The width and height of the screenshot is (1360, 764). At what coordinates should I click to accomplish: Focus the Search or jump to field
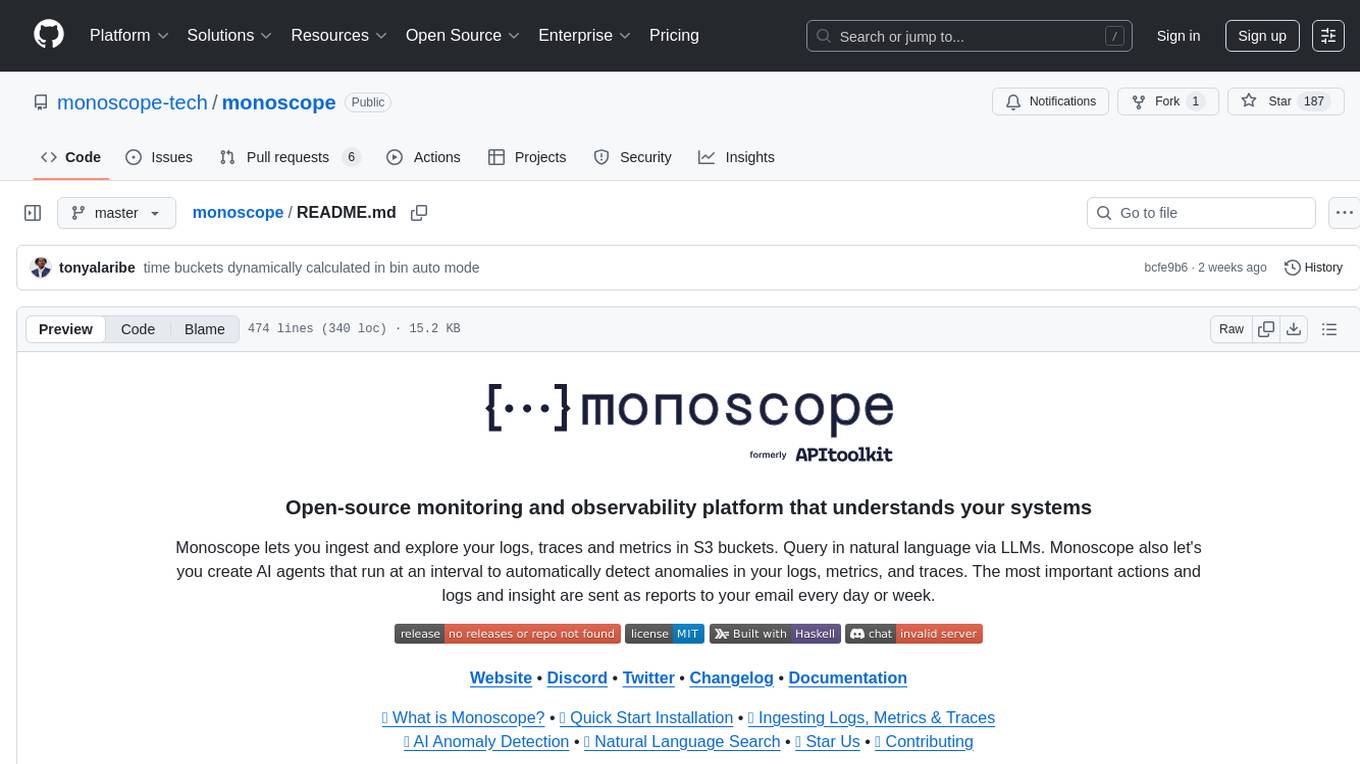click(969, 36)
